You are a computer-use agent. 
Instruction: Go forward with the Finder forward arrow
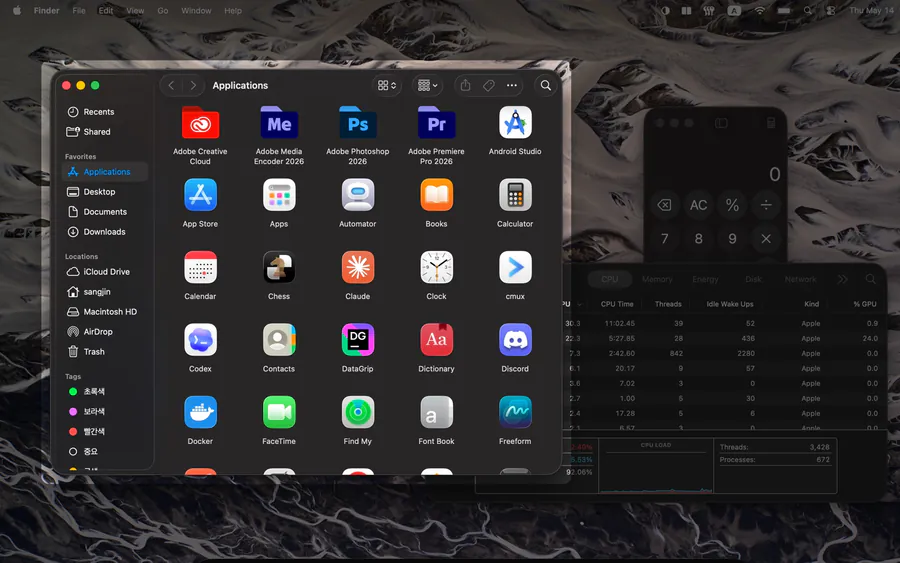(x=193, y=86)
